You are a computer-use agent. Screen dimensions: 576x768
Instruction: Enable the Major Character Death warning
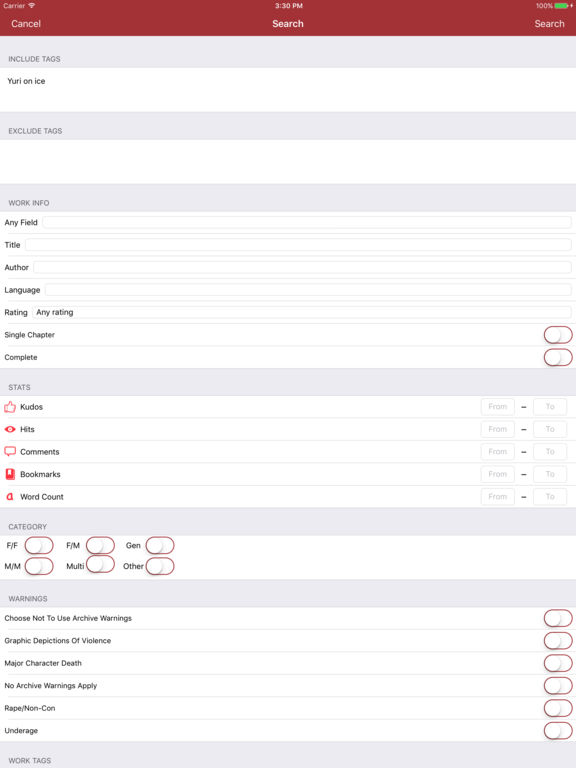[558, 663]
